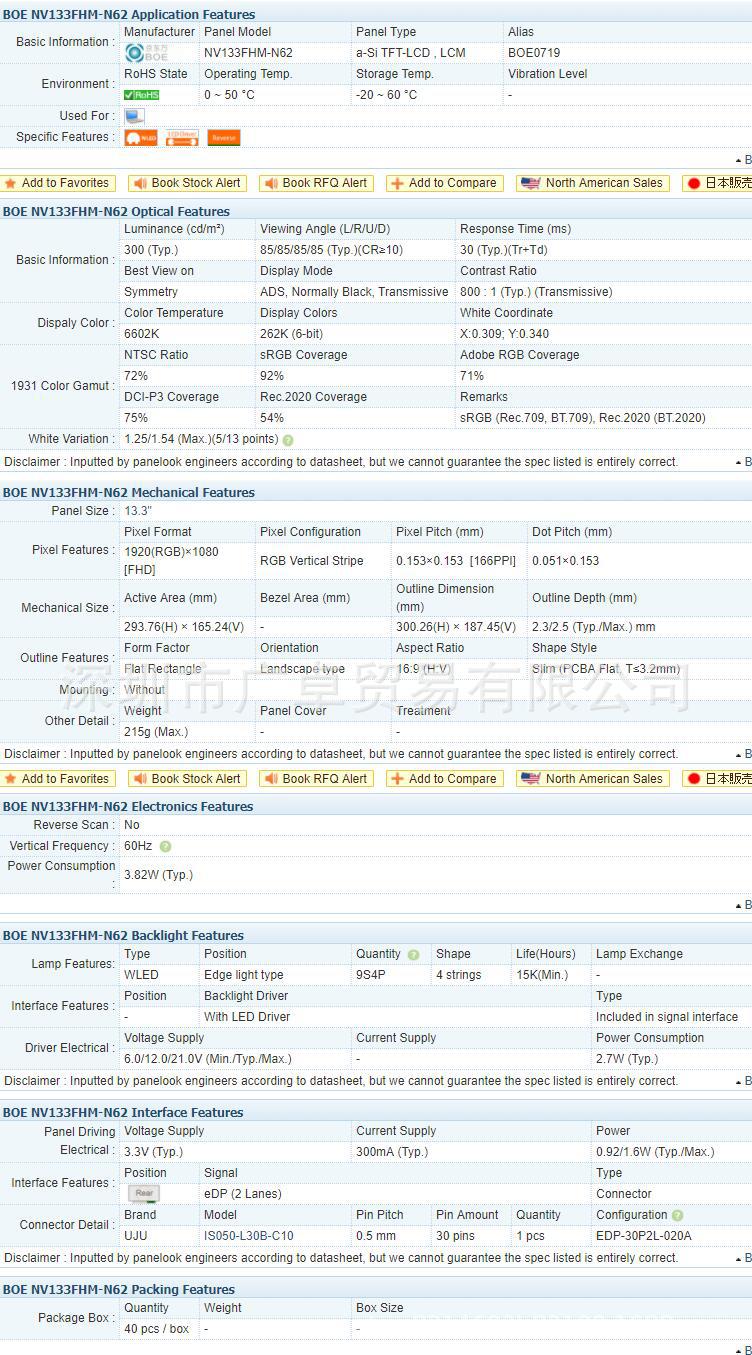Click Add to Compare above Electronics Features
The width and height of the screenshot is (752, 1355).
444,779
